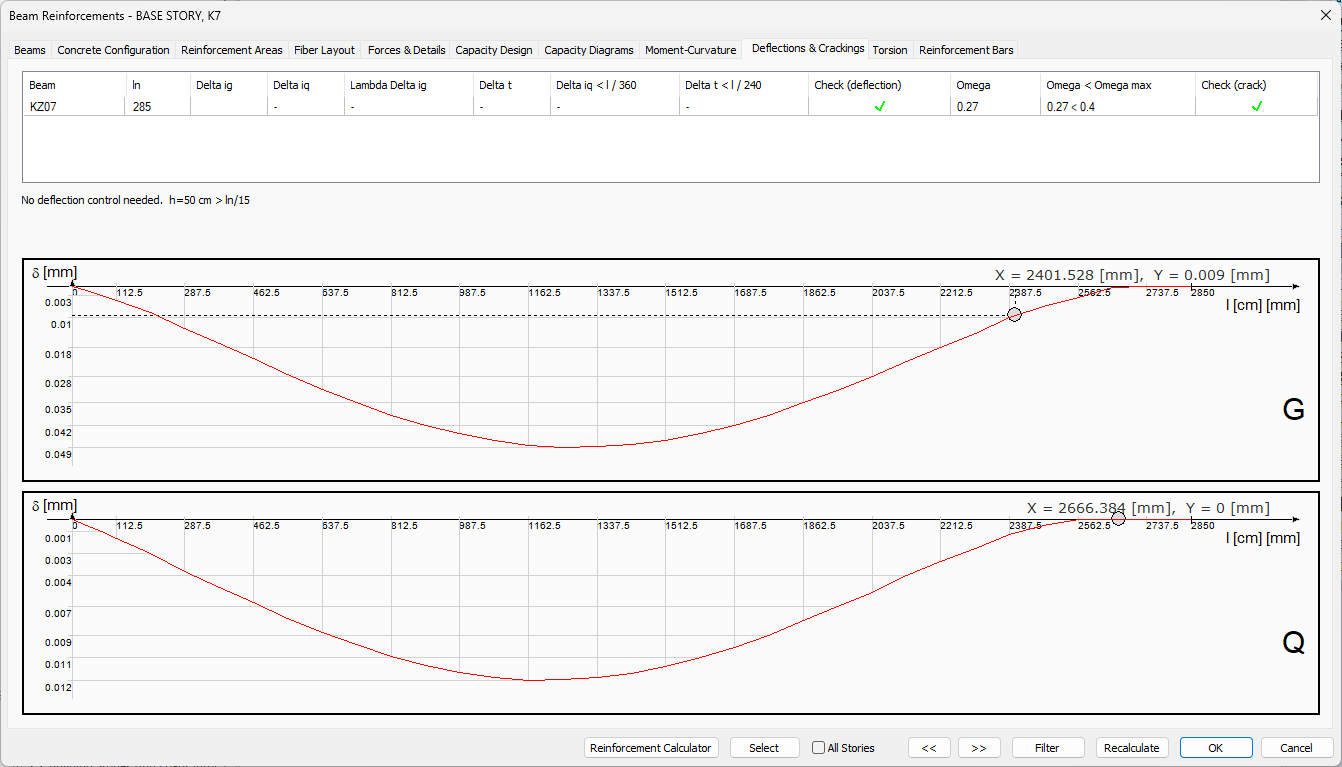The height and width of the screenshot is (767, 1342).
Task: Go to previous beam with << button
Action: pos(929,748)
